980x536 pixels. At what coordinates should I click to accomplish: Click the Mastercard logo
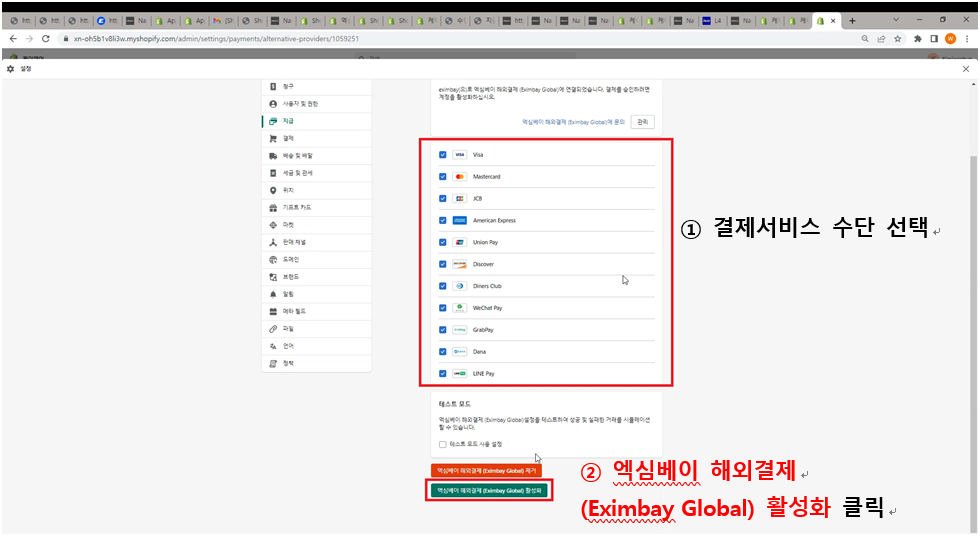[x=459, y=177]
